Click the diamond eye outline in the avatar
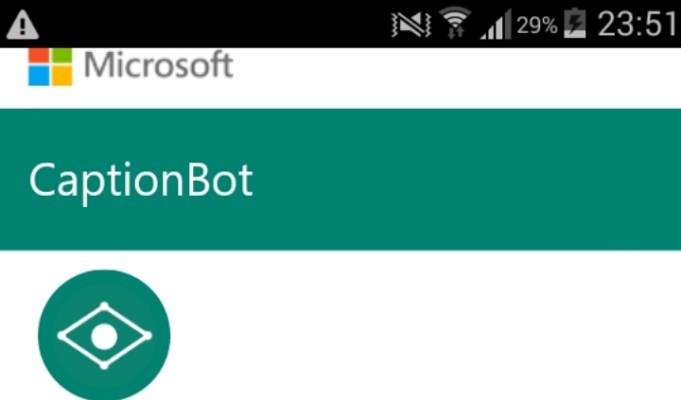 [x=104, y=336]
